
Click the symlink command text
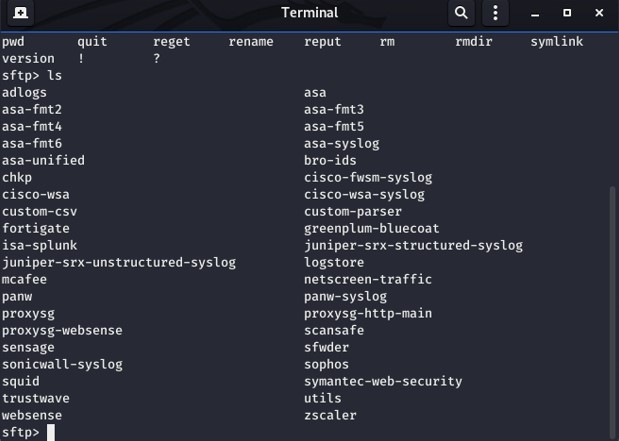[557, 42]
